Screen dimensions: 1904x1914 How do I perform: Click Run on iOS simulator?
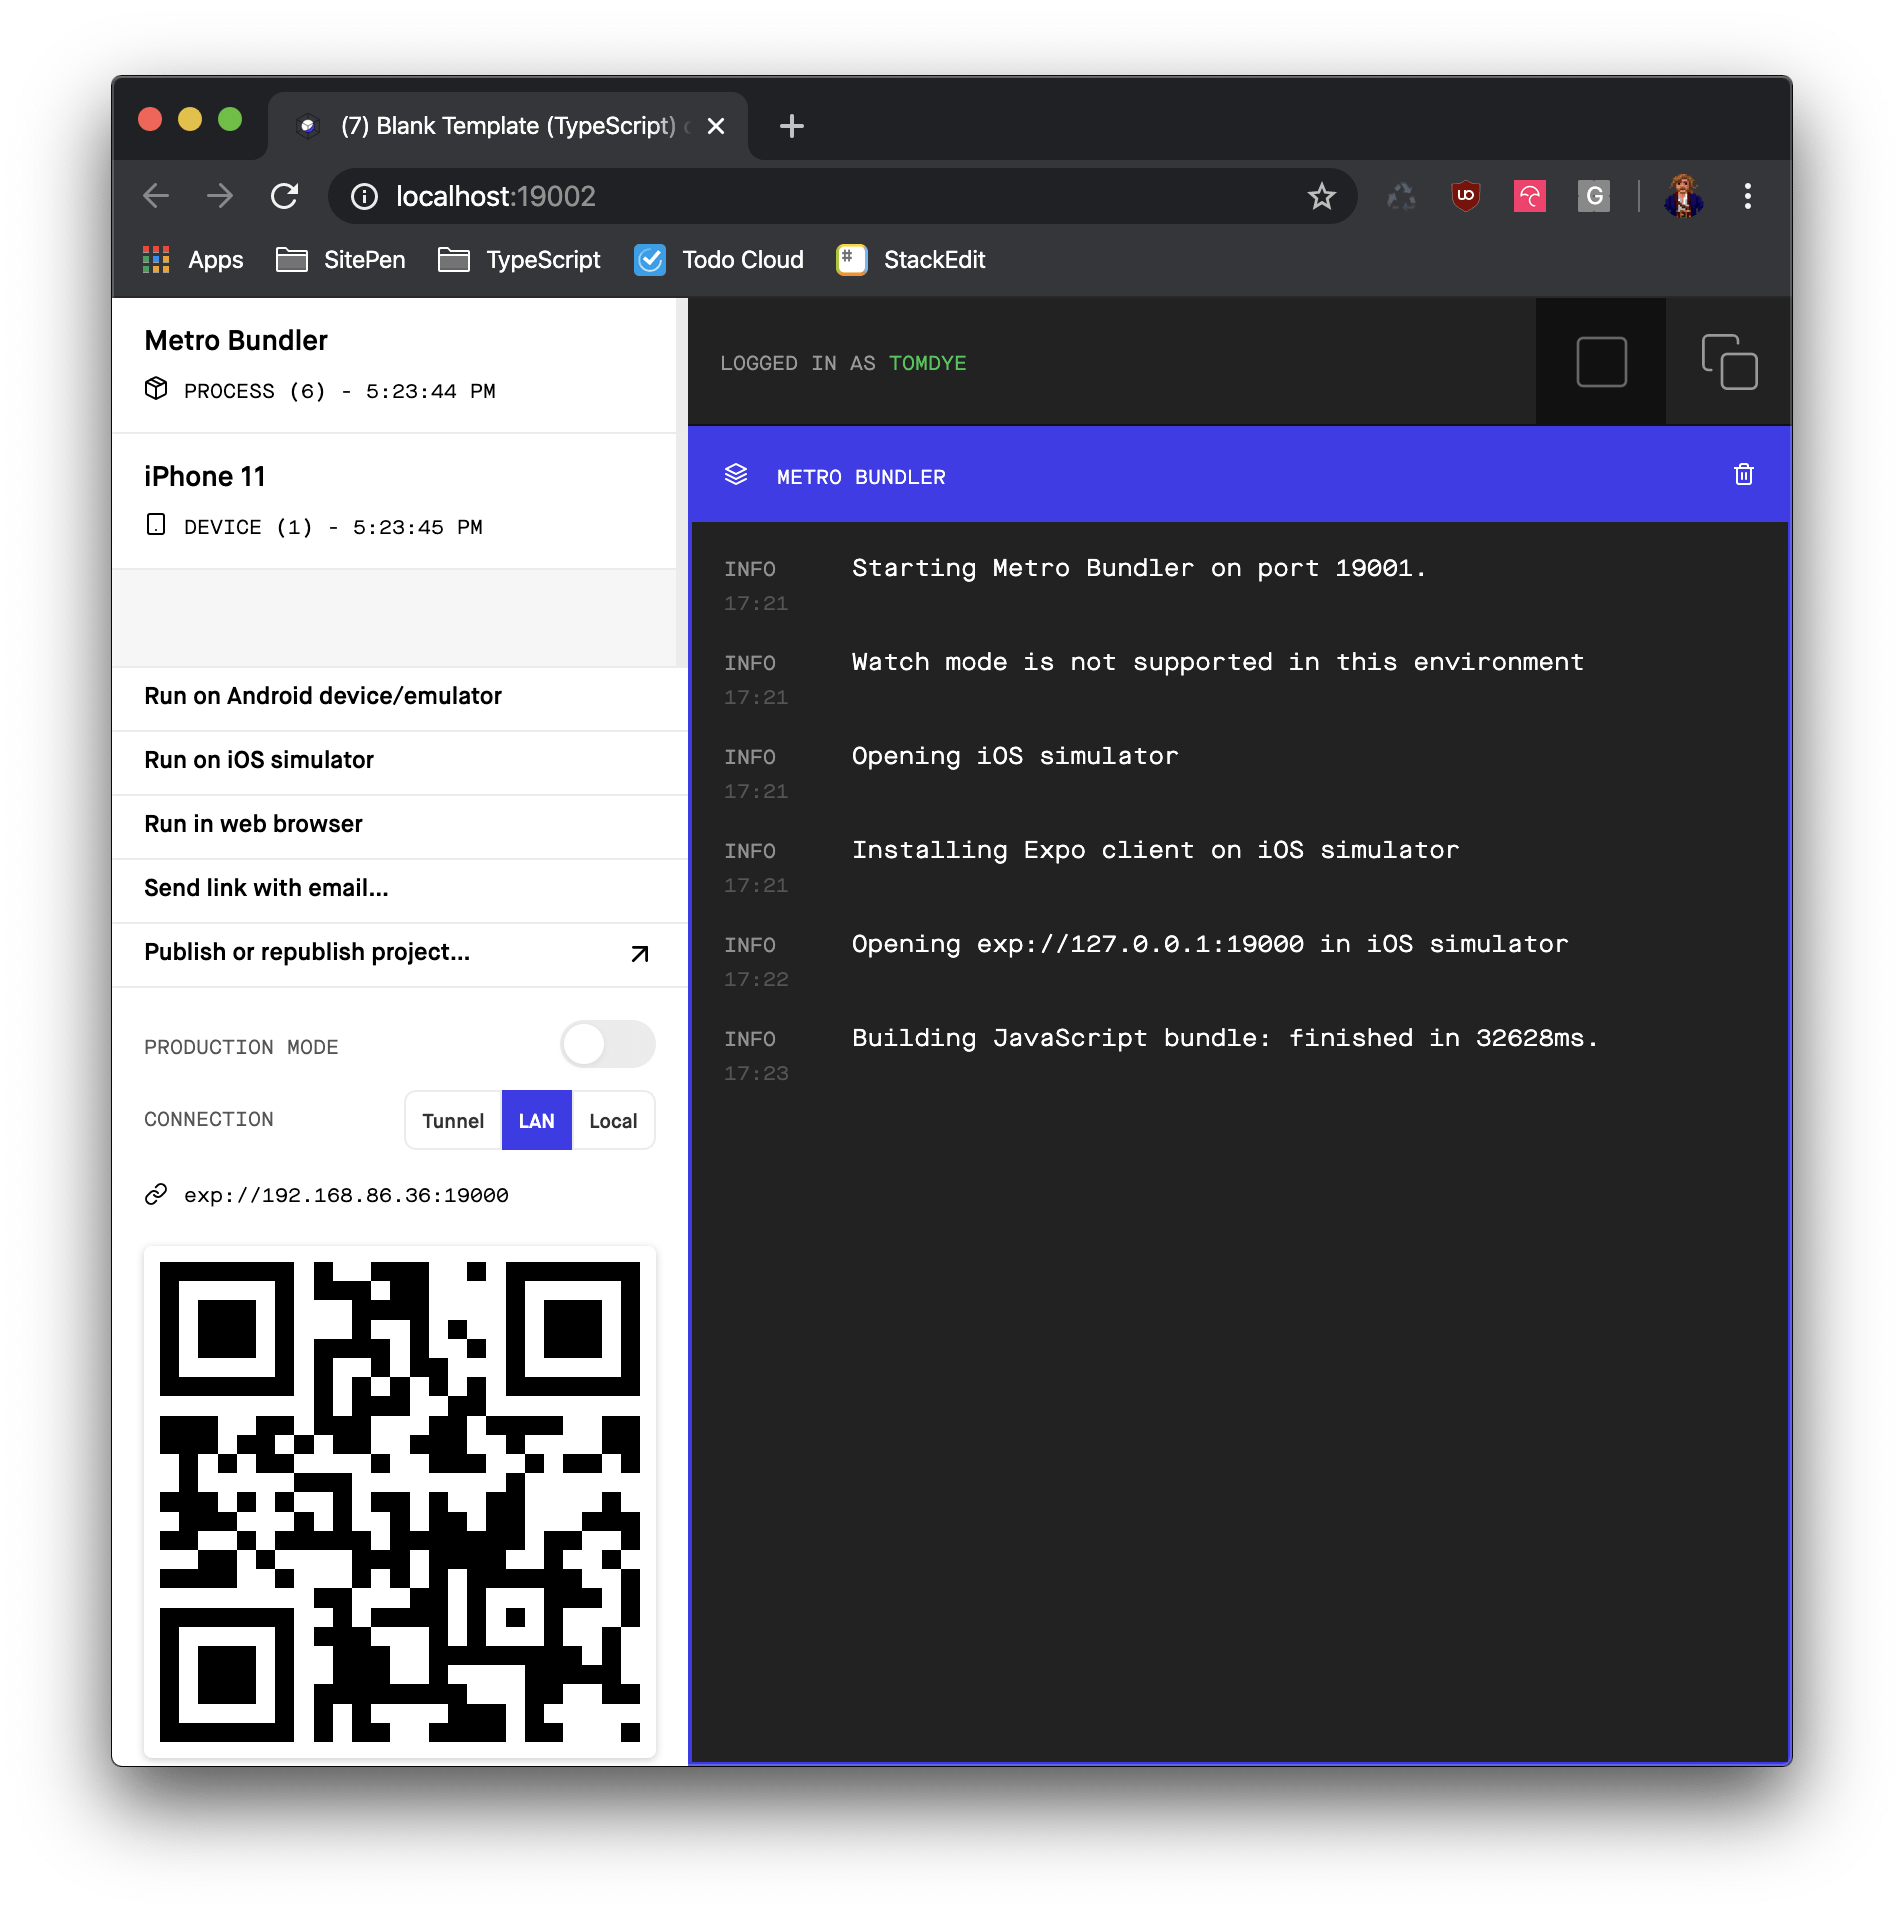point(400,761)
